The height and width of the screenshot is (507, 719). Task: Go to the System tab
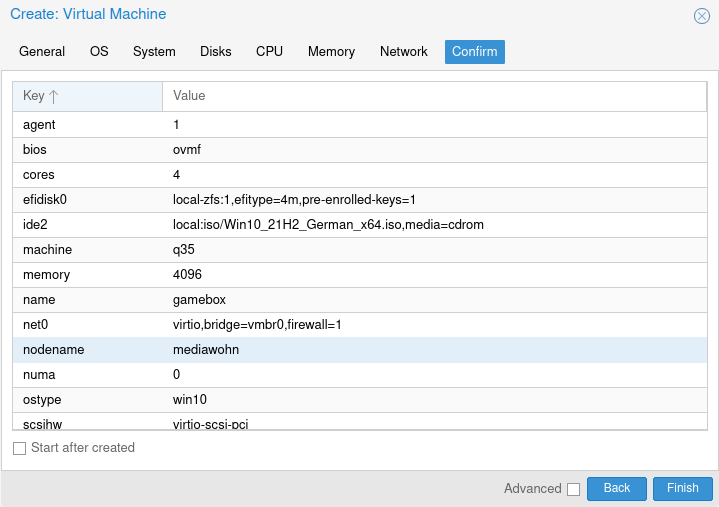click(x=154, y=52)
